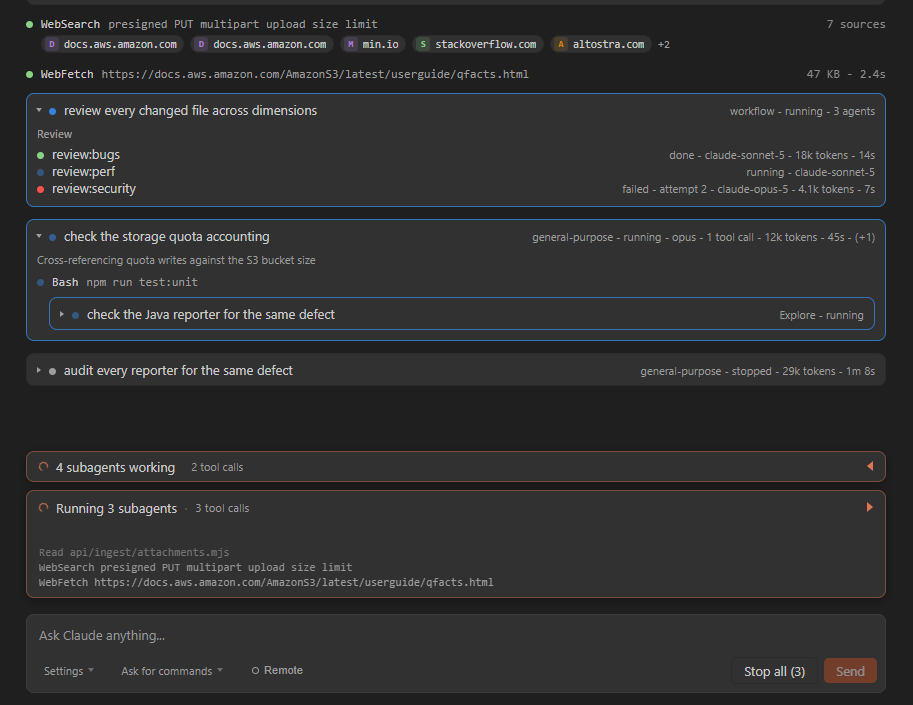Click the status dot of Java reporter subtask
The width and height of the screenshot is (913, 705).
76,316
